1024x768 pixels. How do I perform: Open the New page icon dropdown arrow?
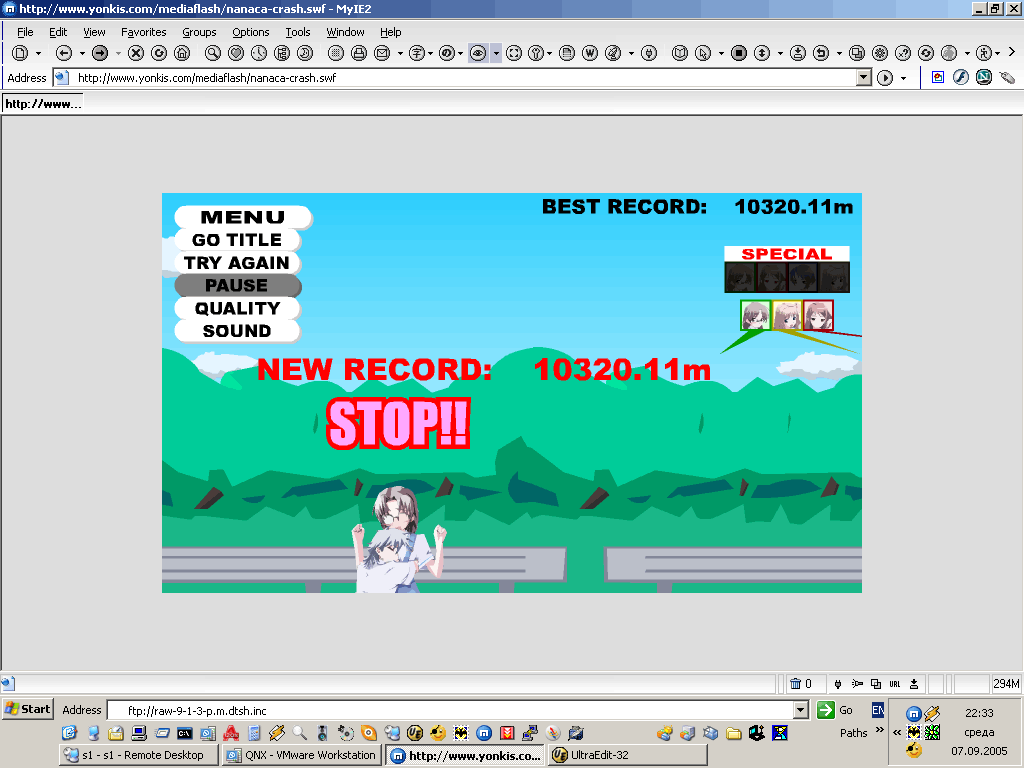pyautogui.click(x=39, y=53)
